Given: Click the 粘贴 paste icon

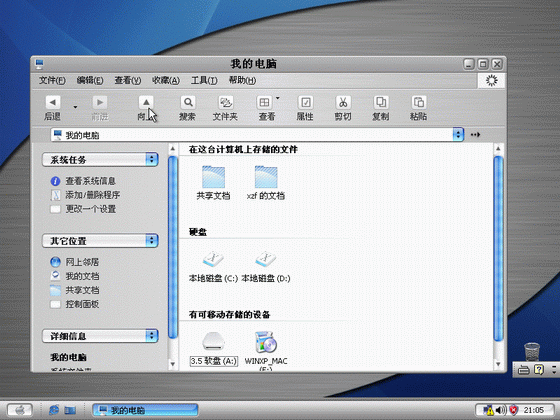Looking at the screenshot, I should 418,103.
